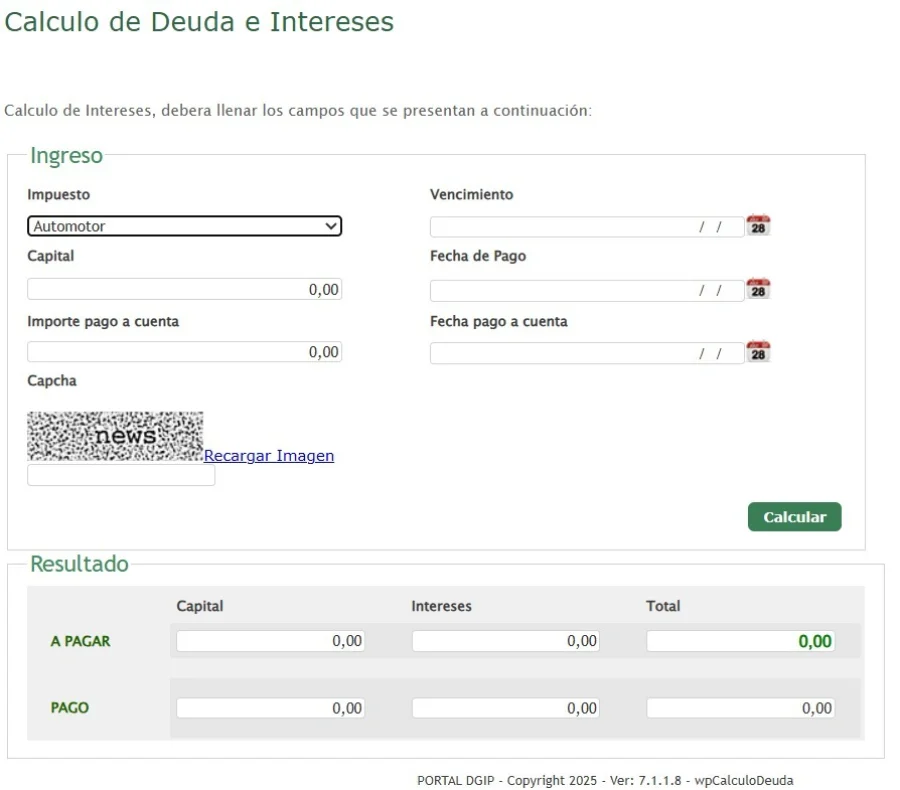Click the A PAGAR Total result field
Viewport: 900px width, 790px height.
(740, 641)
